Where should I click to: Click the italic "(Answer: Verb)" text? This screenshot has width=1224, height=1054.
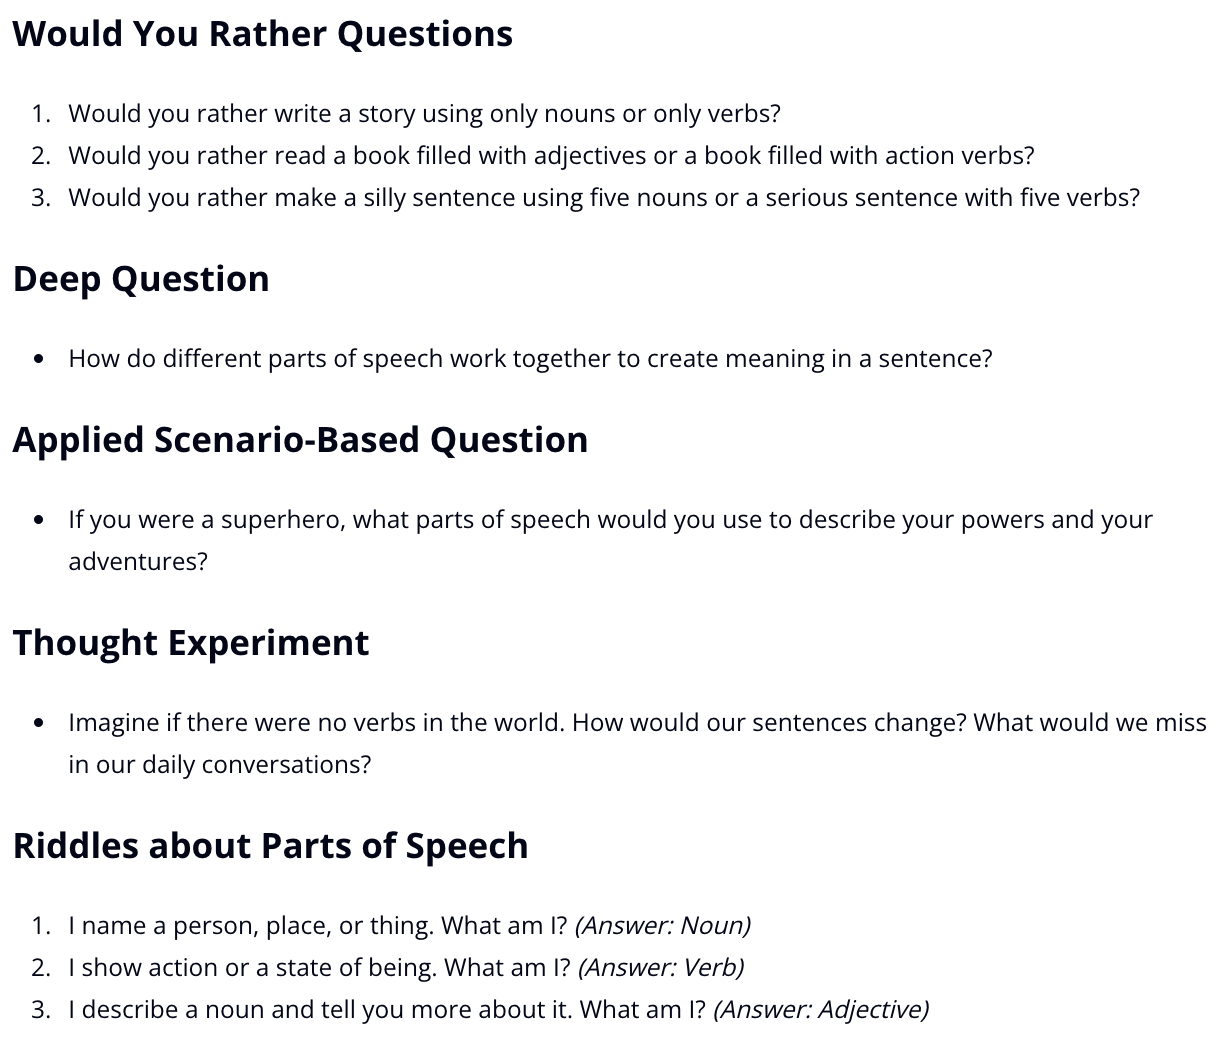pyautogui.click(x=661, y=968)
